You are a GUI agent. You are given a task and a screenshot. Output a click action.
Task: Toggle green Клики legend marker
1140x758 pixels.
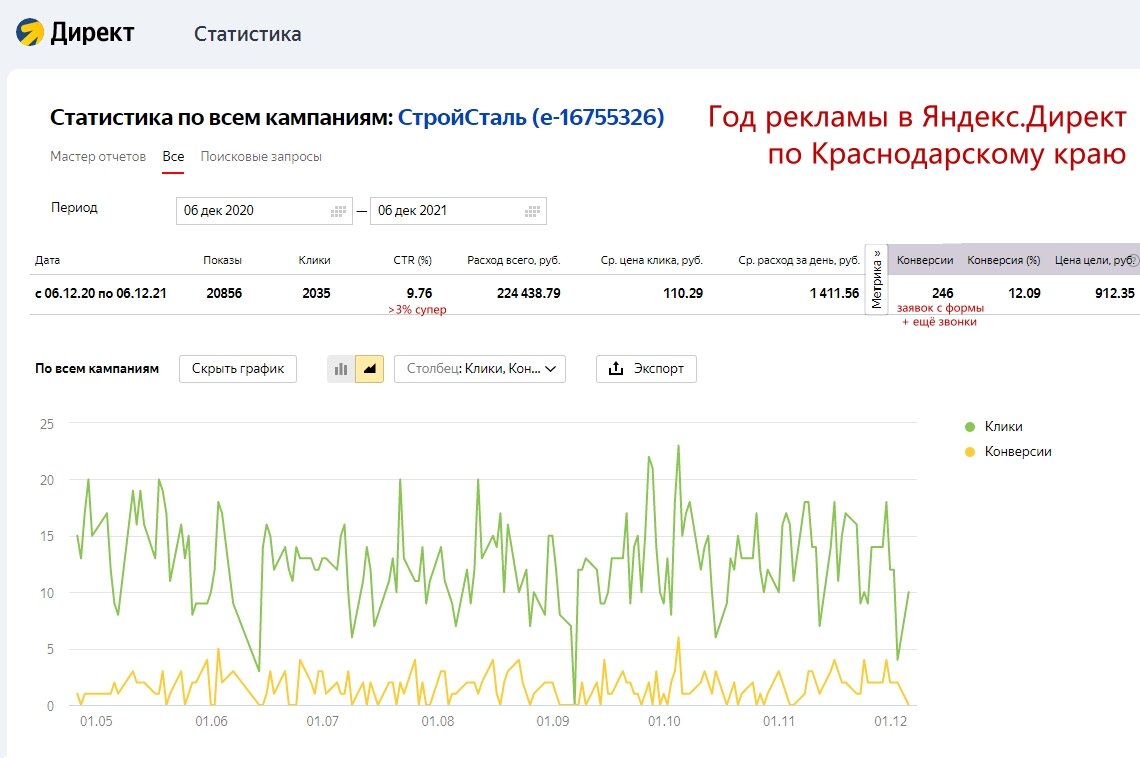point(969,427)
